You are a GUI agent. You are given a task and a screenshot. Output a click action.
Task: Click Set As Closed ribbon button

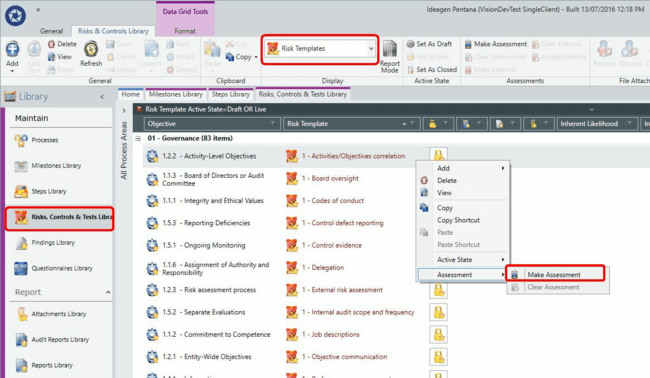tap(432, 70)
